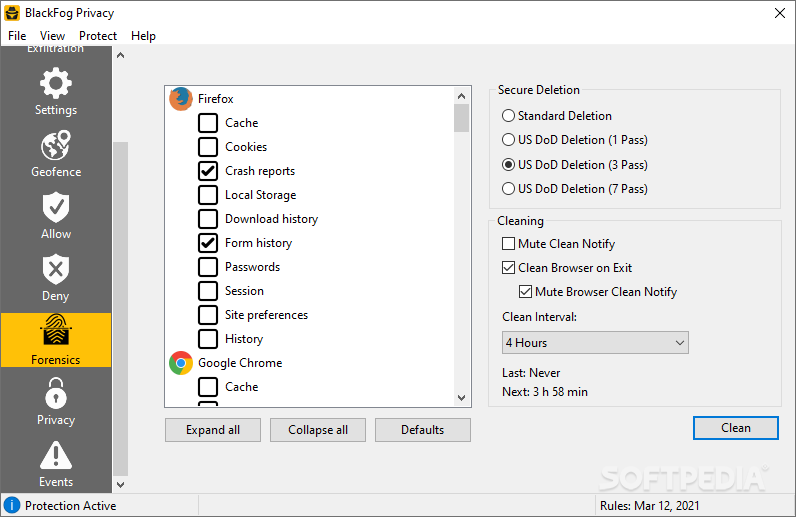This screenshot has width=796, height=517.
Task: Open the View menu
Action: point(52,36)
